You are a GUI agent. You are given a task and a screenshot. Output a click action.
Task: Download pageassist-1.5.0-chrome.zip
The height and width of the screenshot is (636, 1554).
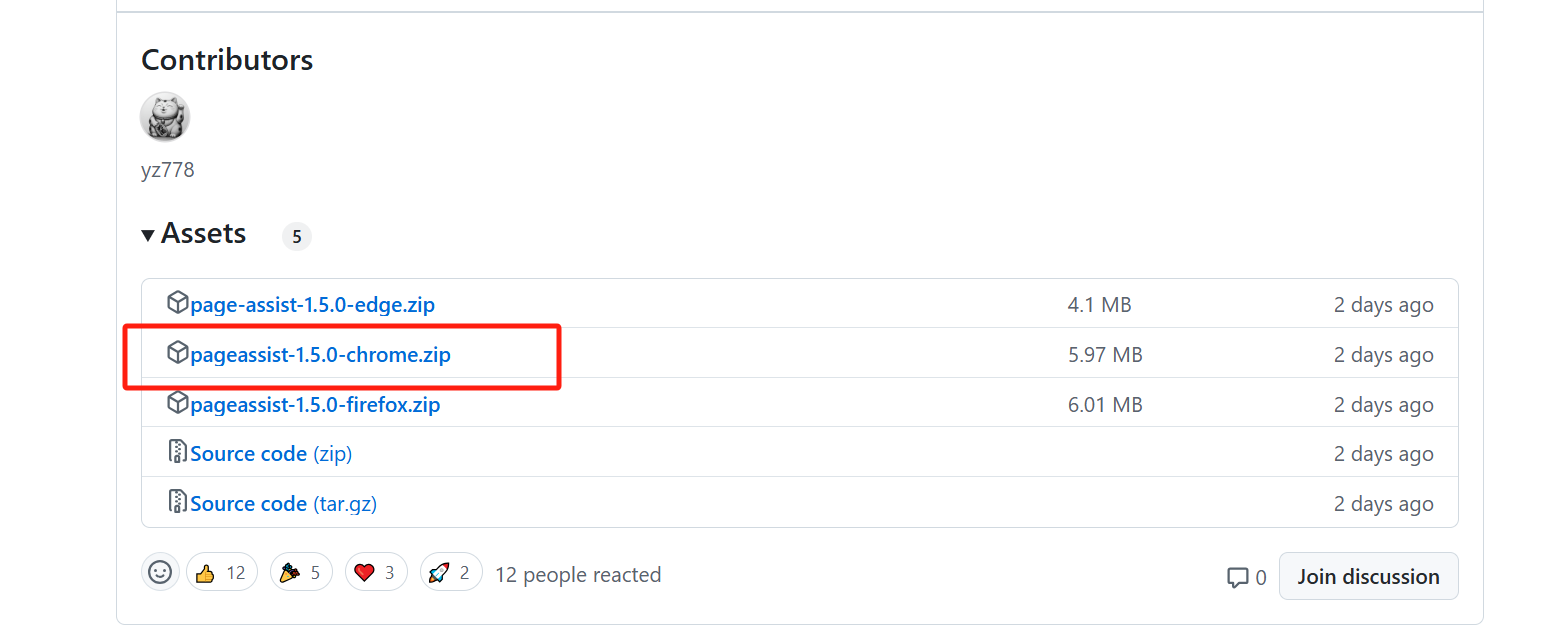[320, 355]
